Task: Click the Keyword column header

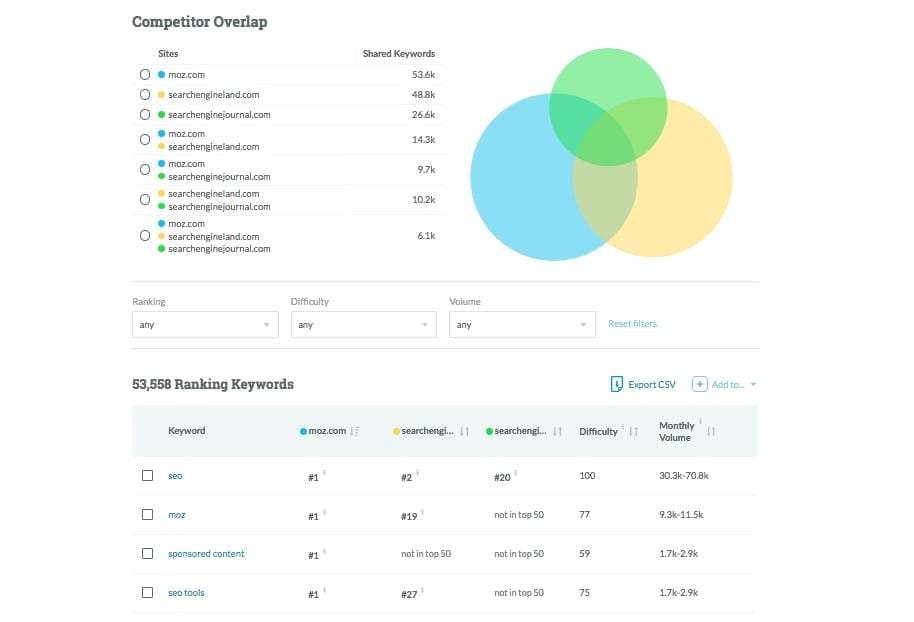Action: [186, 431]
